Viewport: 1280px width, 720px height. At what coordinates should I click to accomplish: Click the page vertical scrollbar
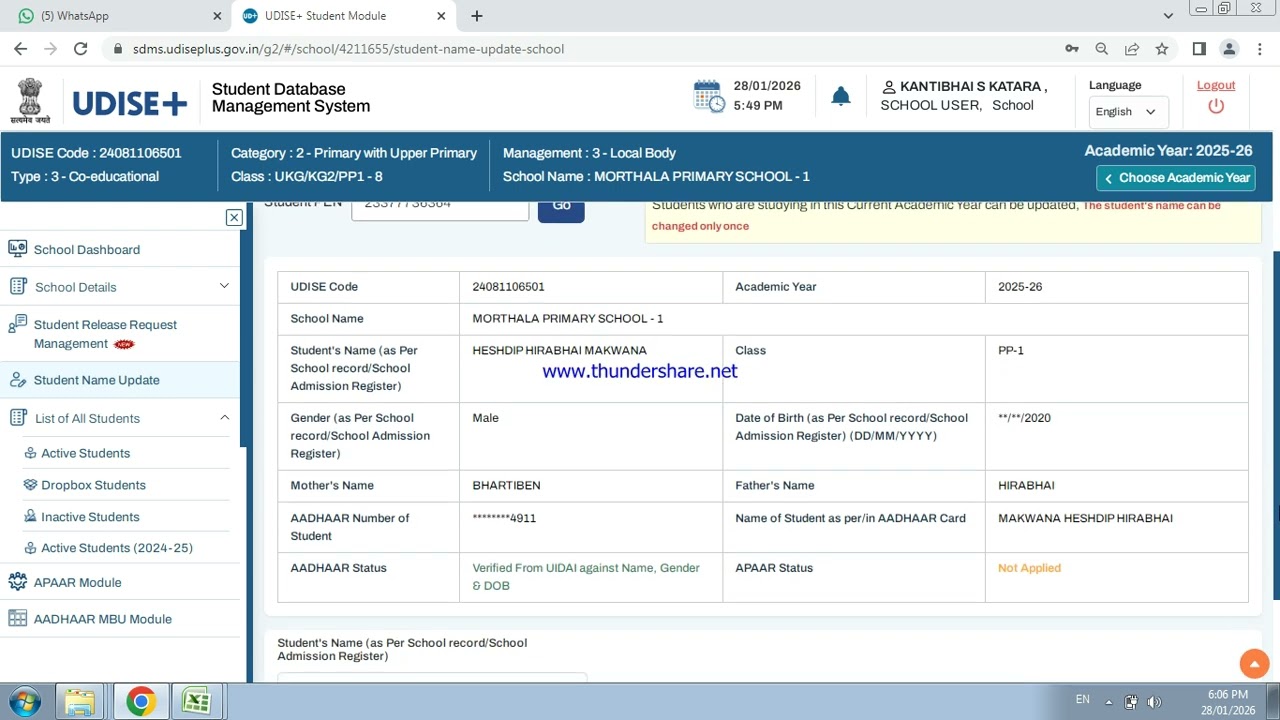click(1275, 425)
